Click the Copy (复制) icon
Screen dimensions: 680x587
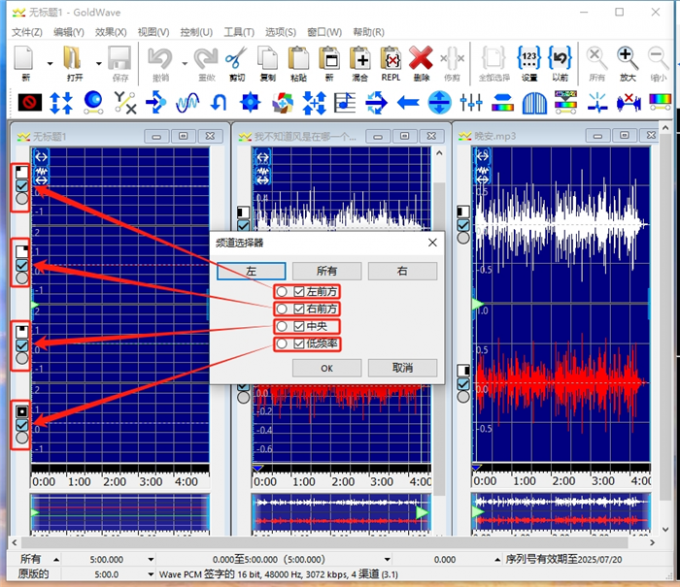pyautogui.click(x=268, y=58)
